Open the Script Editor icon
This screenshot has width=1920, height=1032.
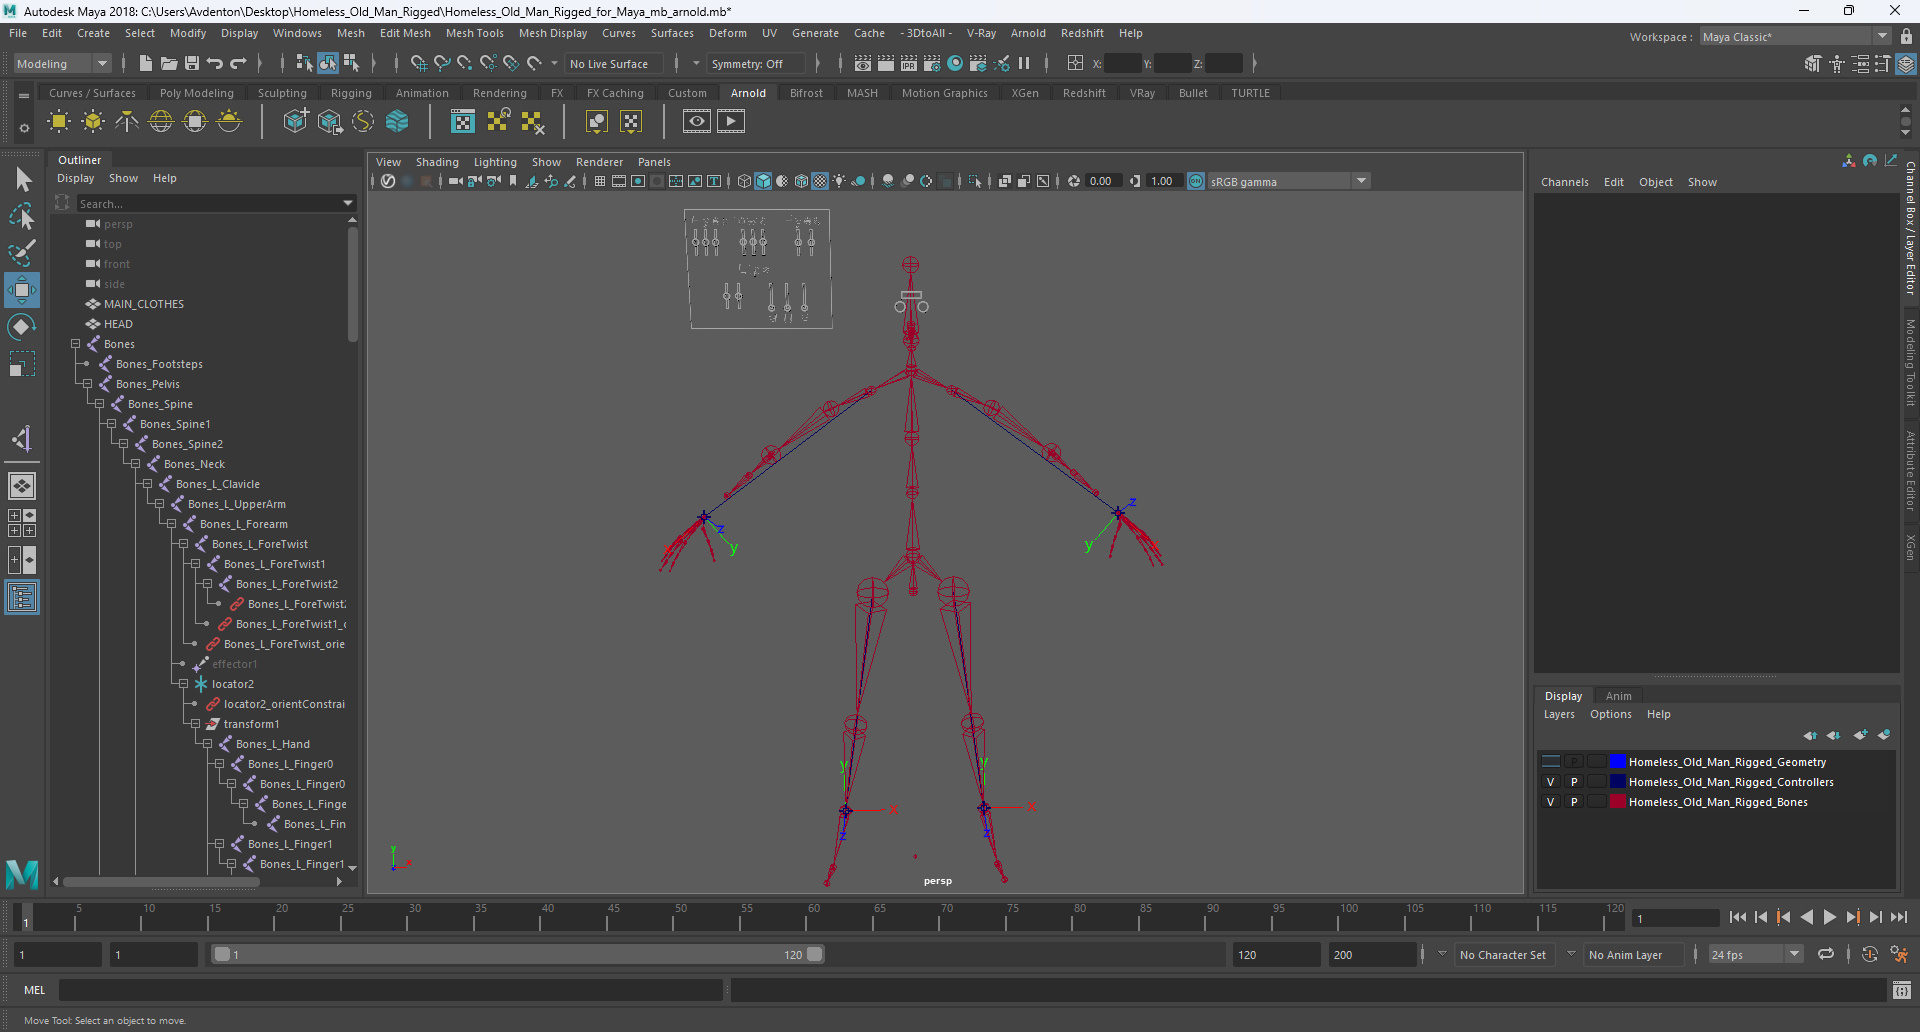[1902, 990]
